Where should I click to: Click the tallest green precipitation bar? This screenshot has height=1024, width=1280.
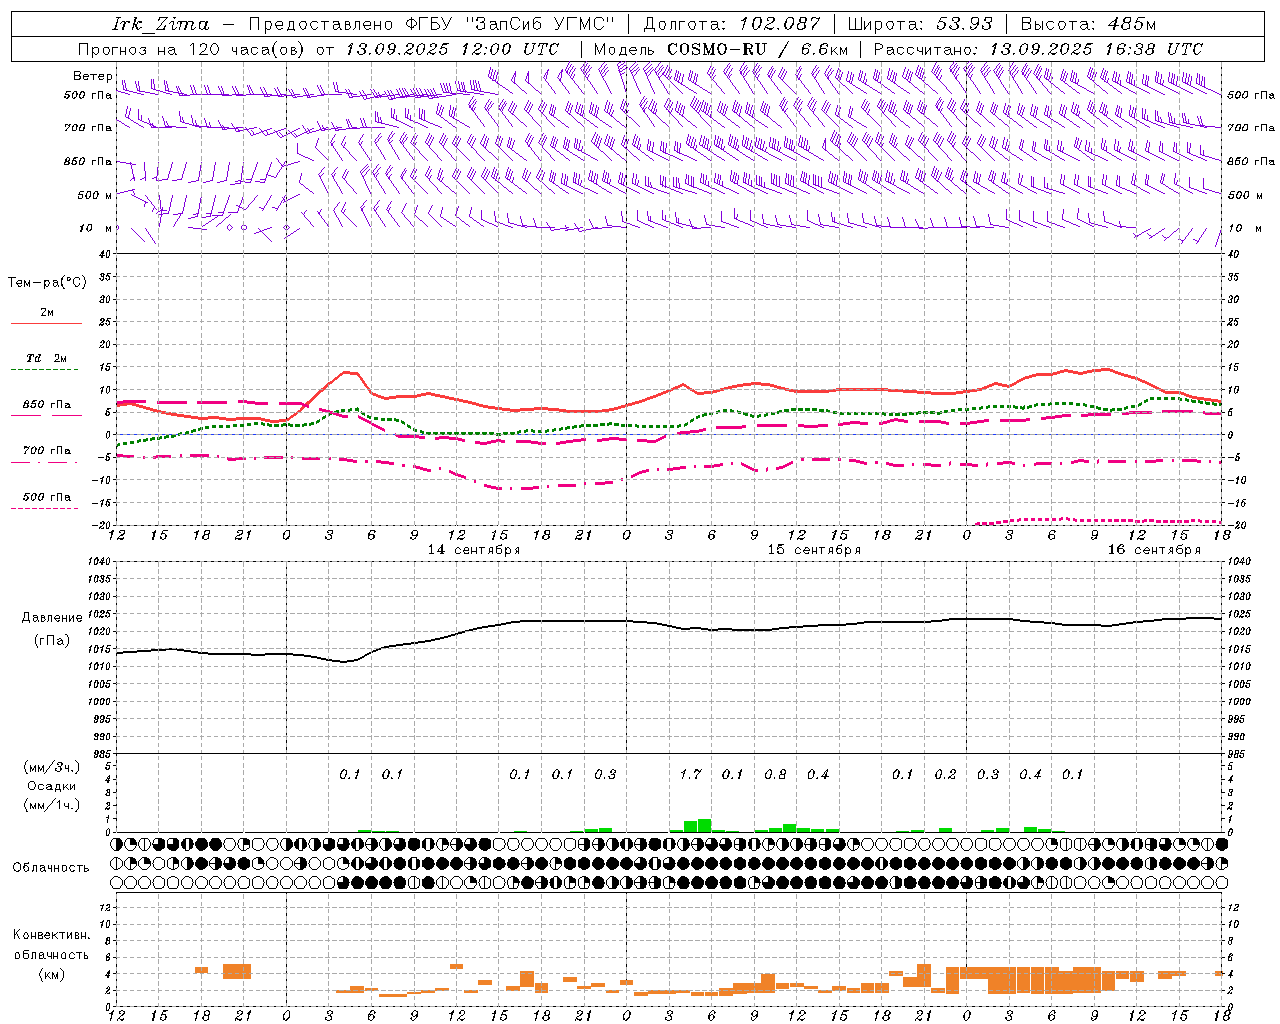pyautogui.click(x=705, y=826)
